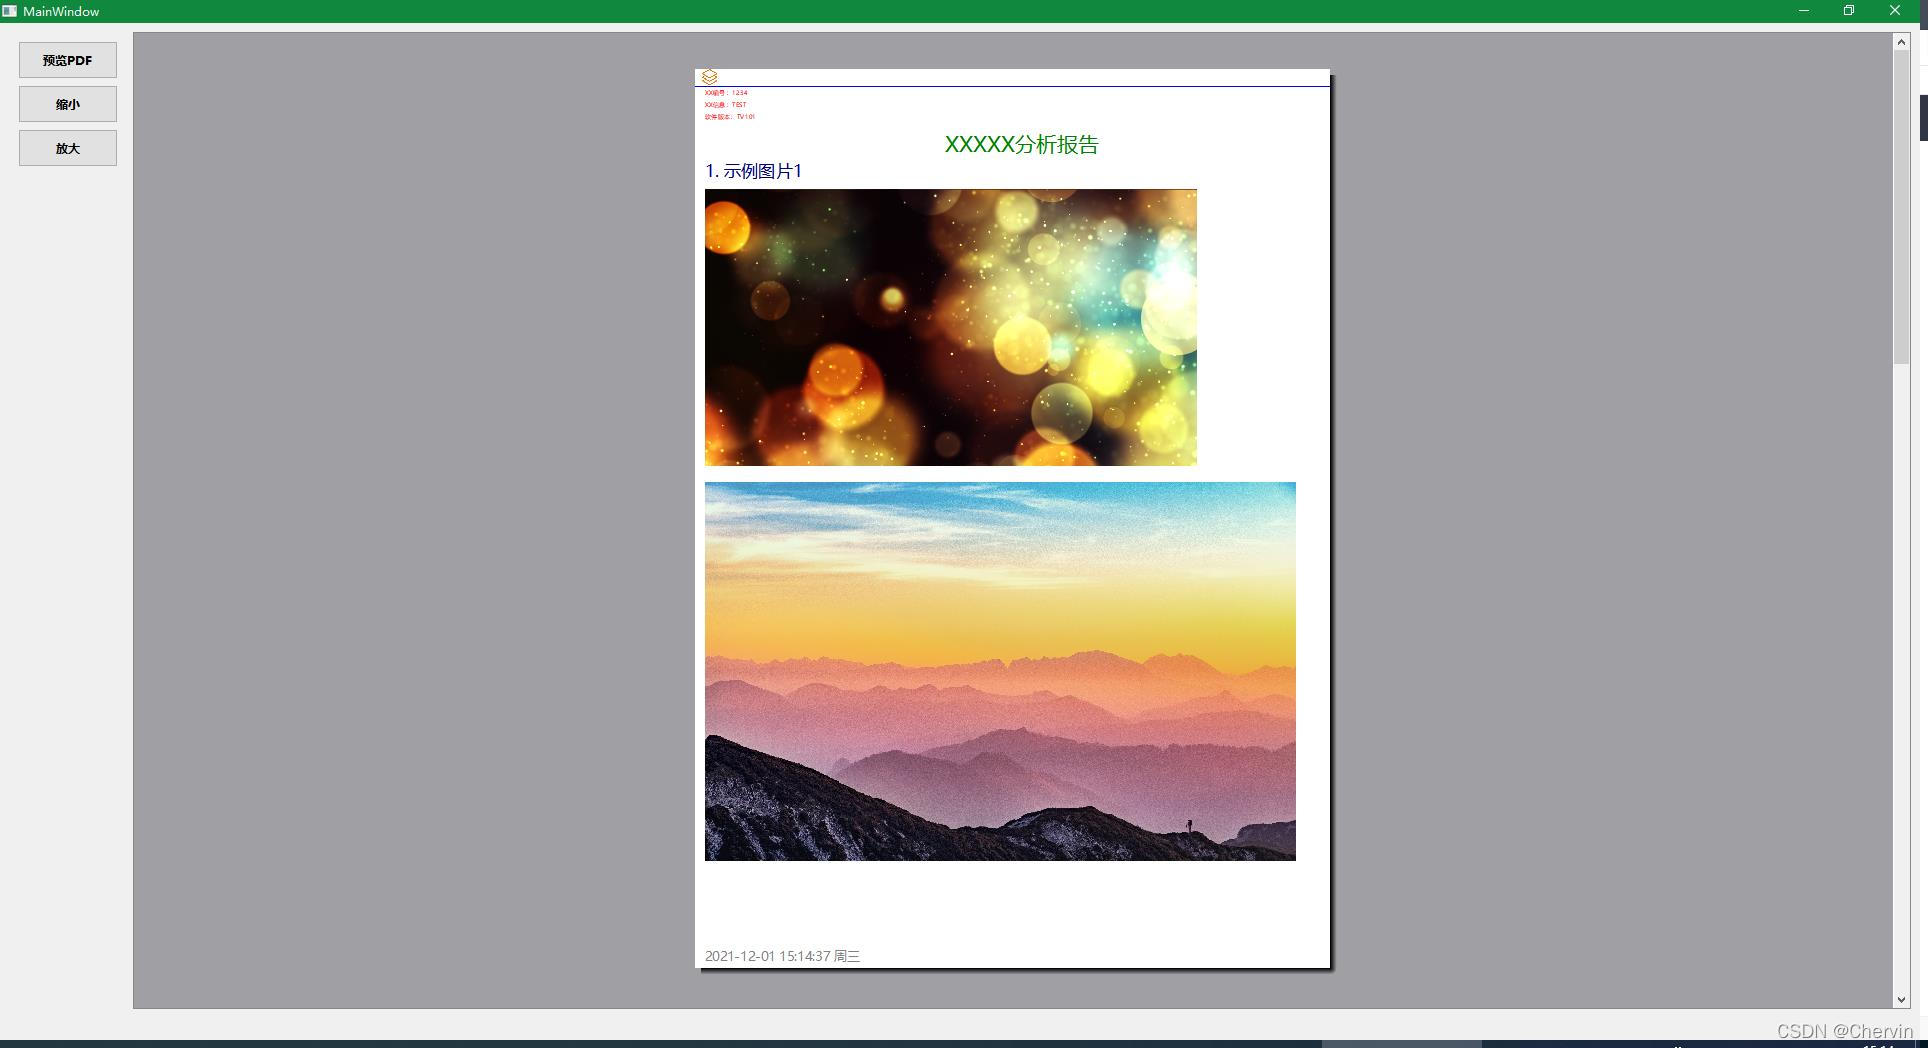Viewport: 1928px width, 1048px height.
Task: Click the scrollbar up arrow
Action: 1900,41
